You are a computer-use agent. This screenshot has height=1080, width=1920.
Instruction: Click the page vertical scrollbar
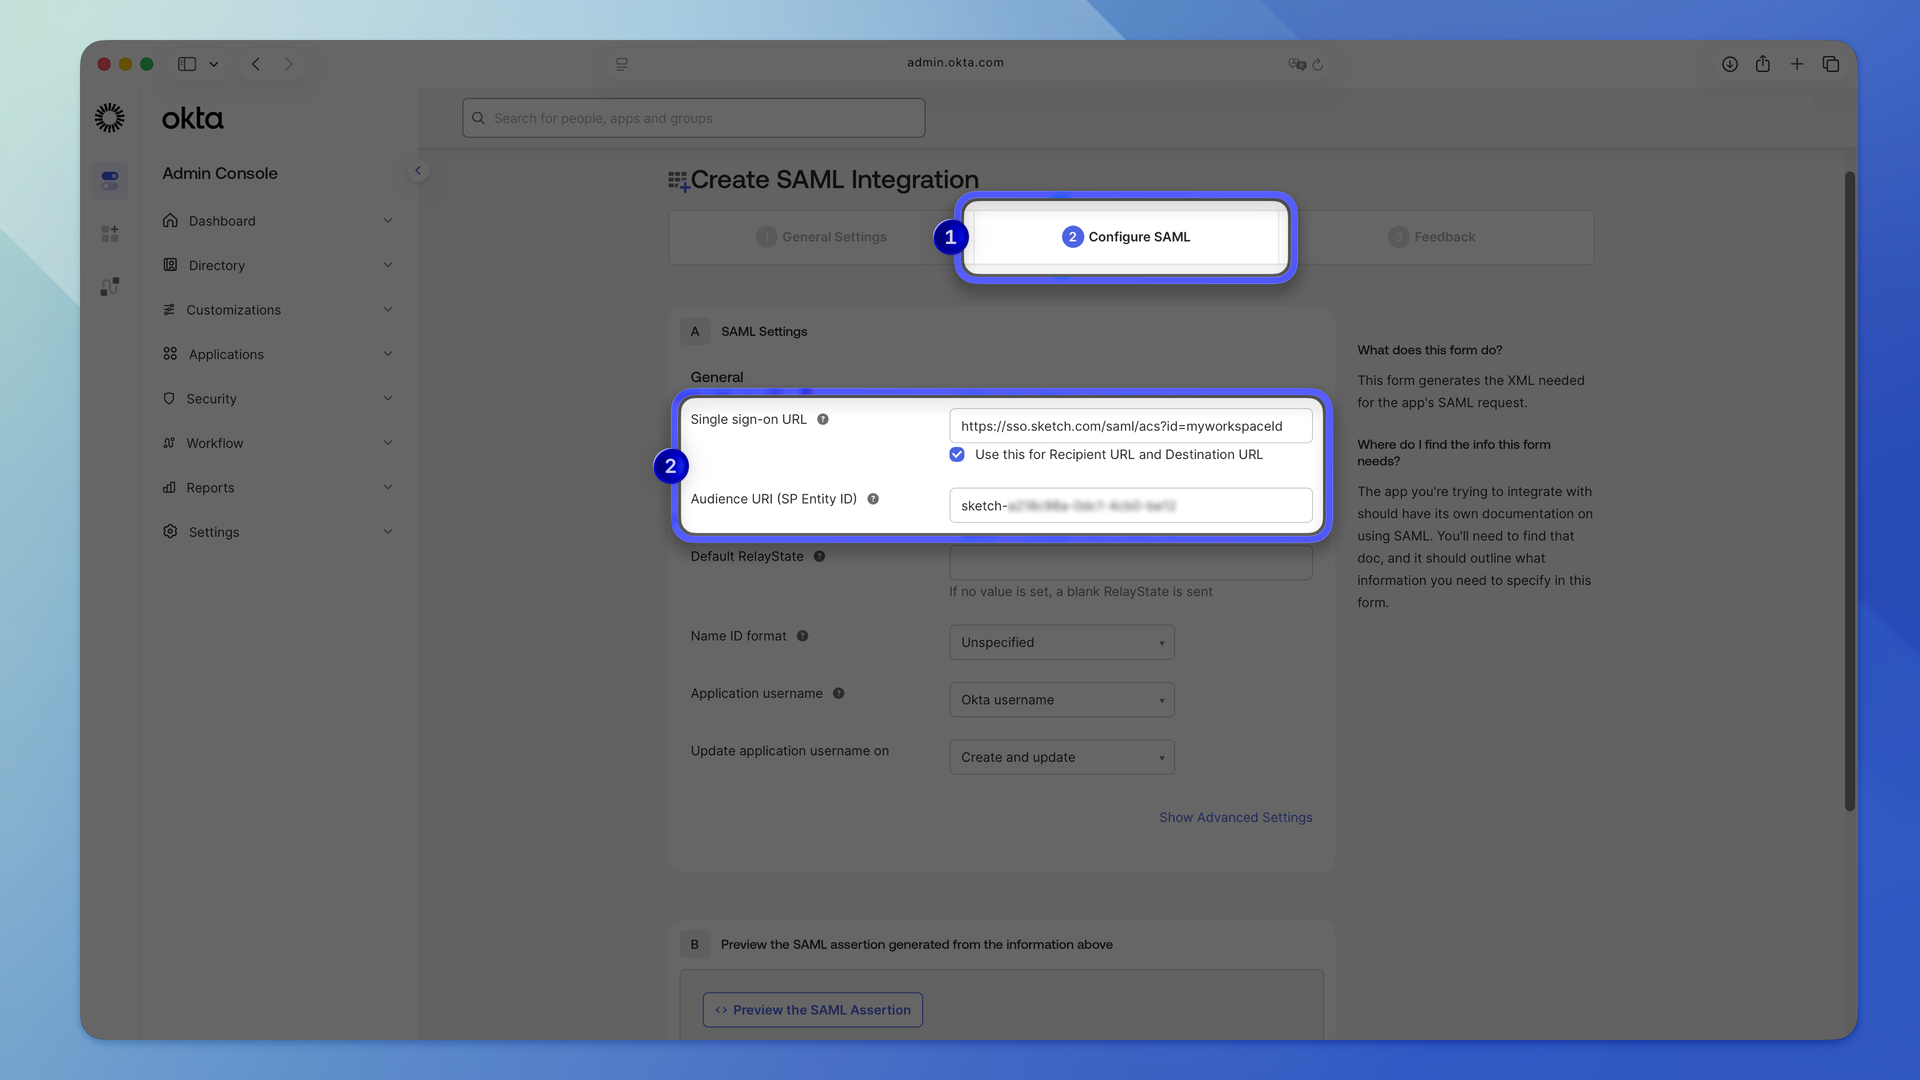click(x=1849, y=490)
